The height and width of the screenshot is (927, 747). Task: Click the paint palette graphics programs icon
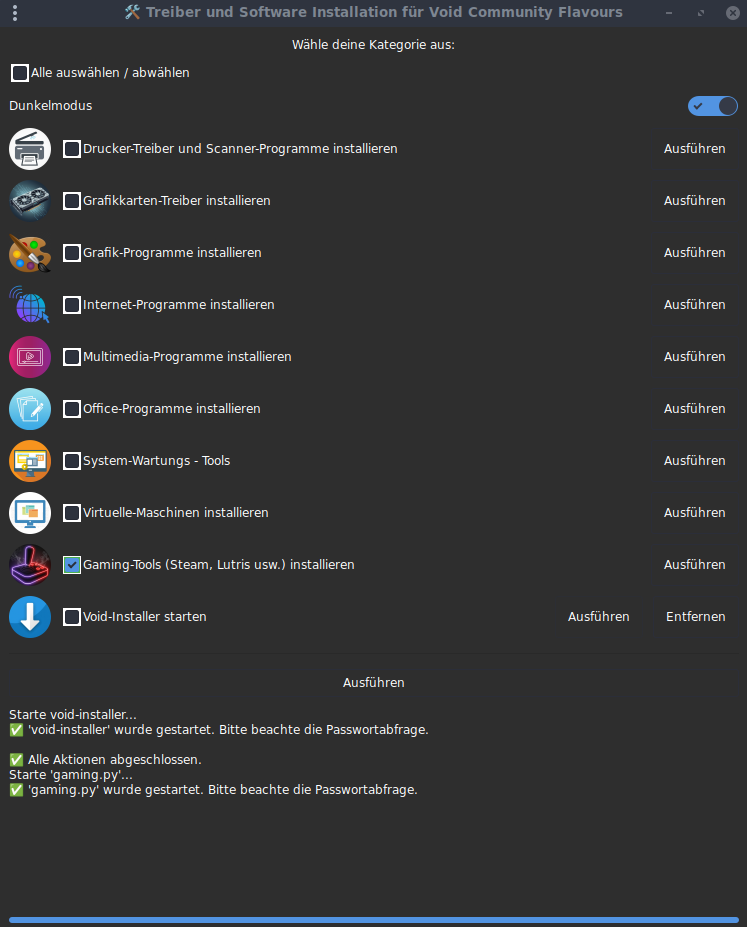30,253
